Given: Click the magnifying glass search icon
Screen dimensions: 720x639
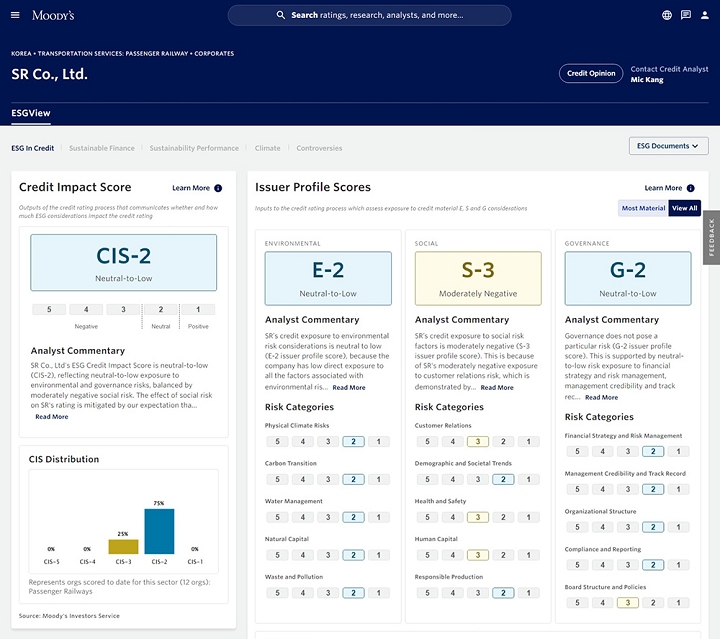Looking at the screenshot, I should pos(281,15).
